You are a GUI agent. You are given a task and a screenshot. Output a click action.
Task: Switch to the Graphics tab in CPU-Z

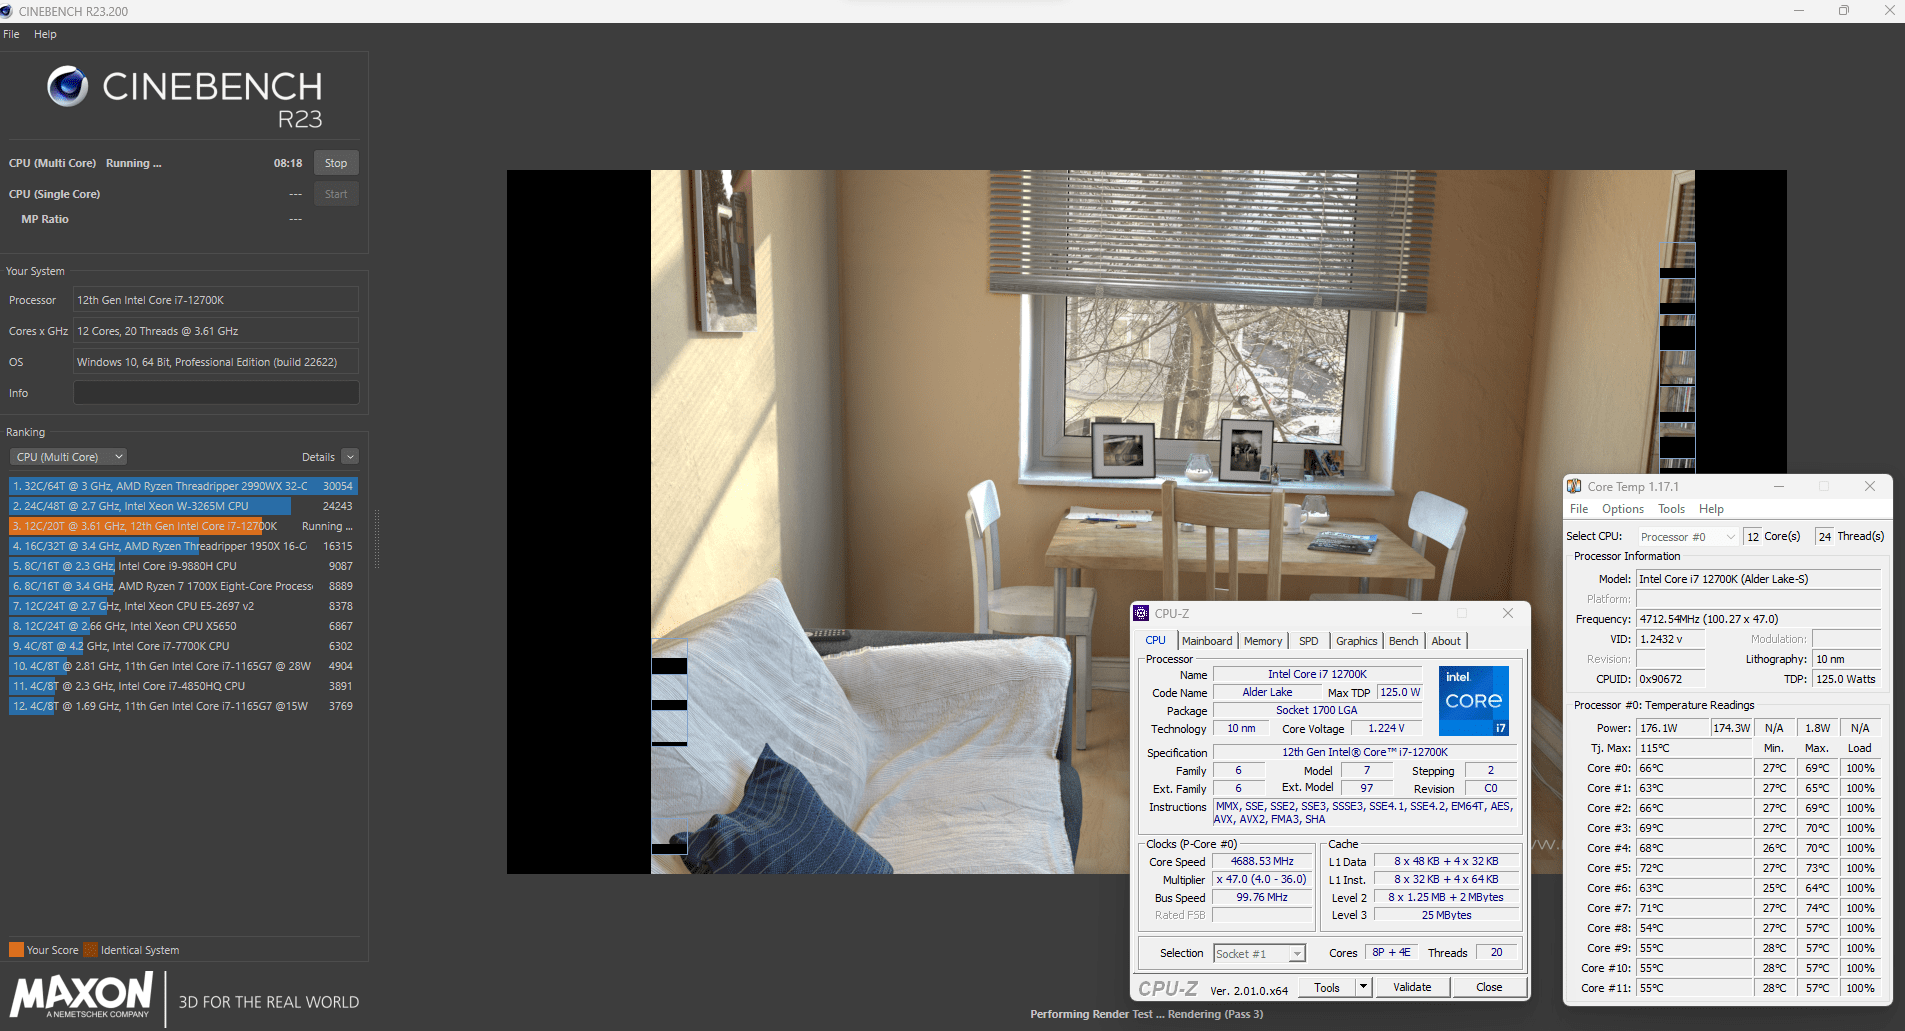pyautogui.click(x=1357, y=641)
